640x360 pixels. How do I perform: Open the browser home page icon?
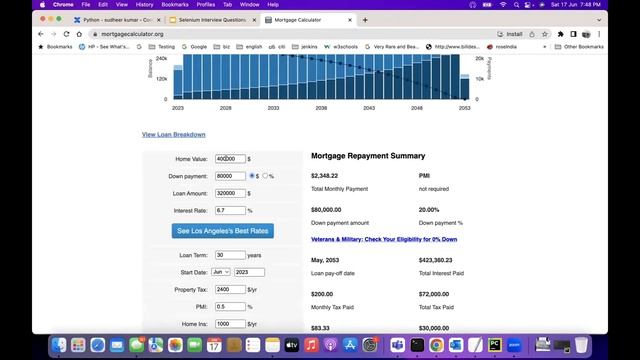(x=79, y=34)
